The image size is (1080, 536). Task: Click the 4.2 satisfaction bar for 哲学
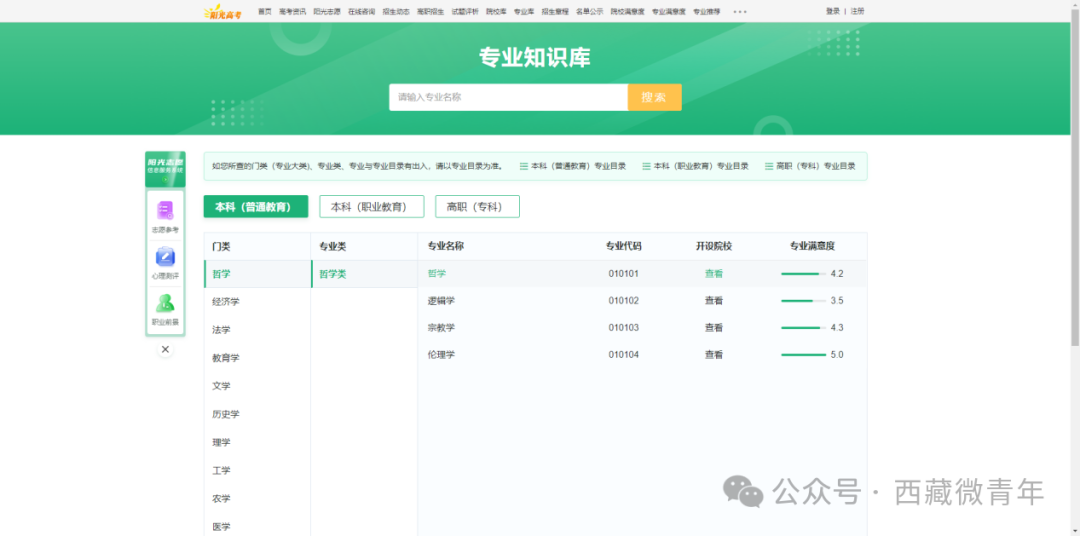804,274
